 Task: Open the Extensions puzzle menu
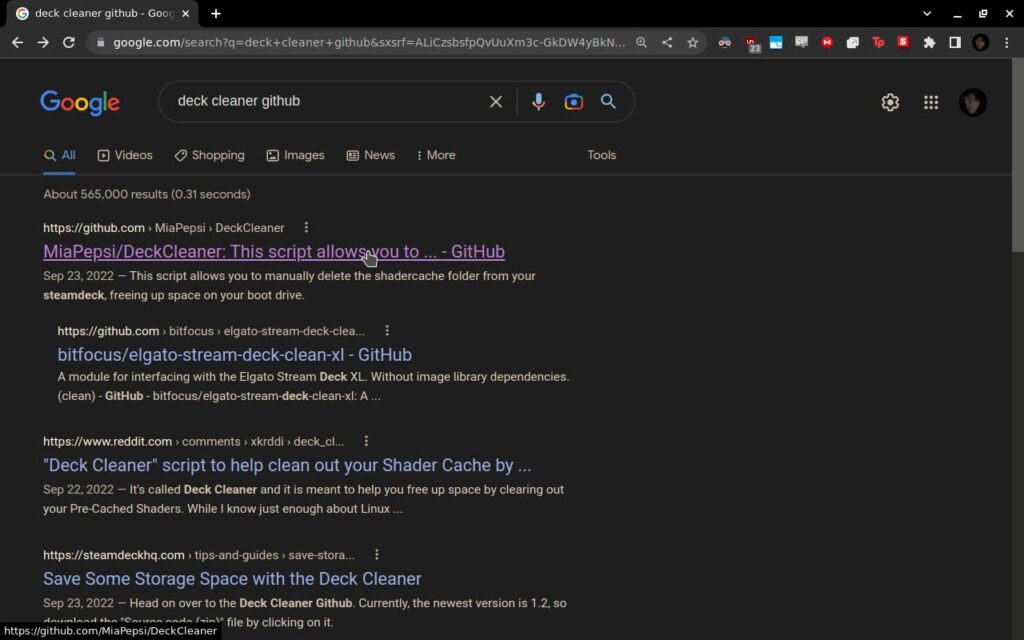[929, 42]
